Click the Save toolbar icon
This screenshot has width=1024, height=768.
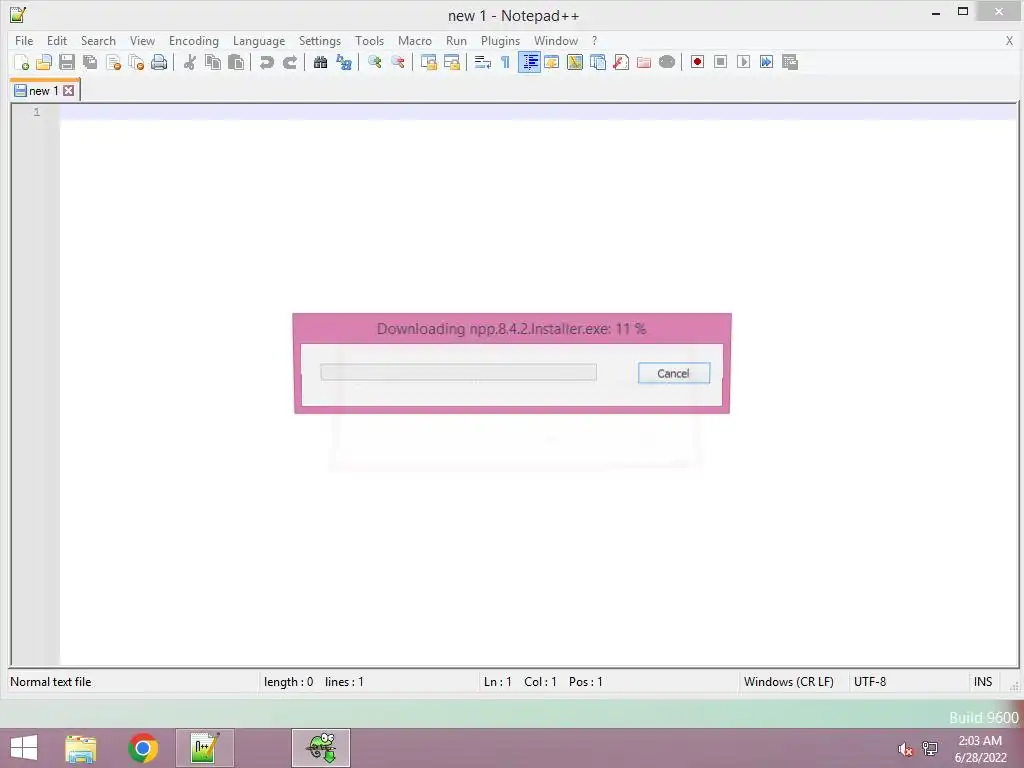67,62
